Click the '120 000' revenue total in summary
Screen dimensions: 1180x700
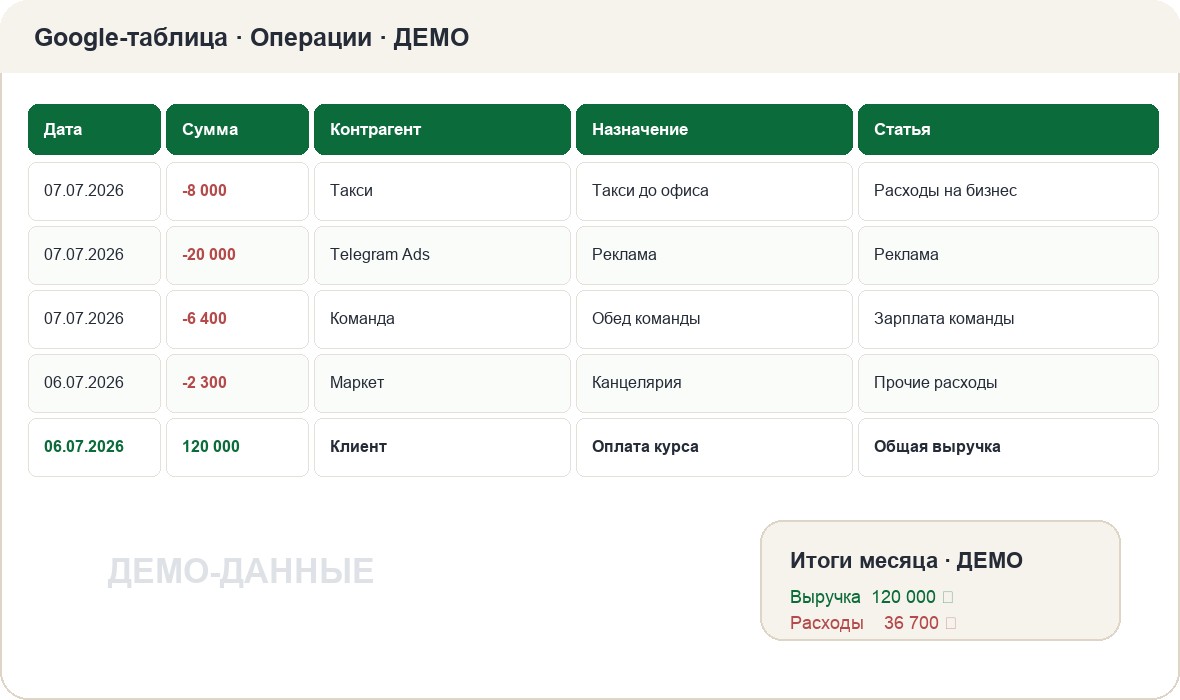(903, 597)
